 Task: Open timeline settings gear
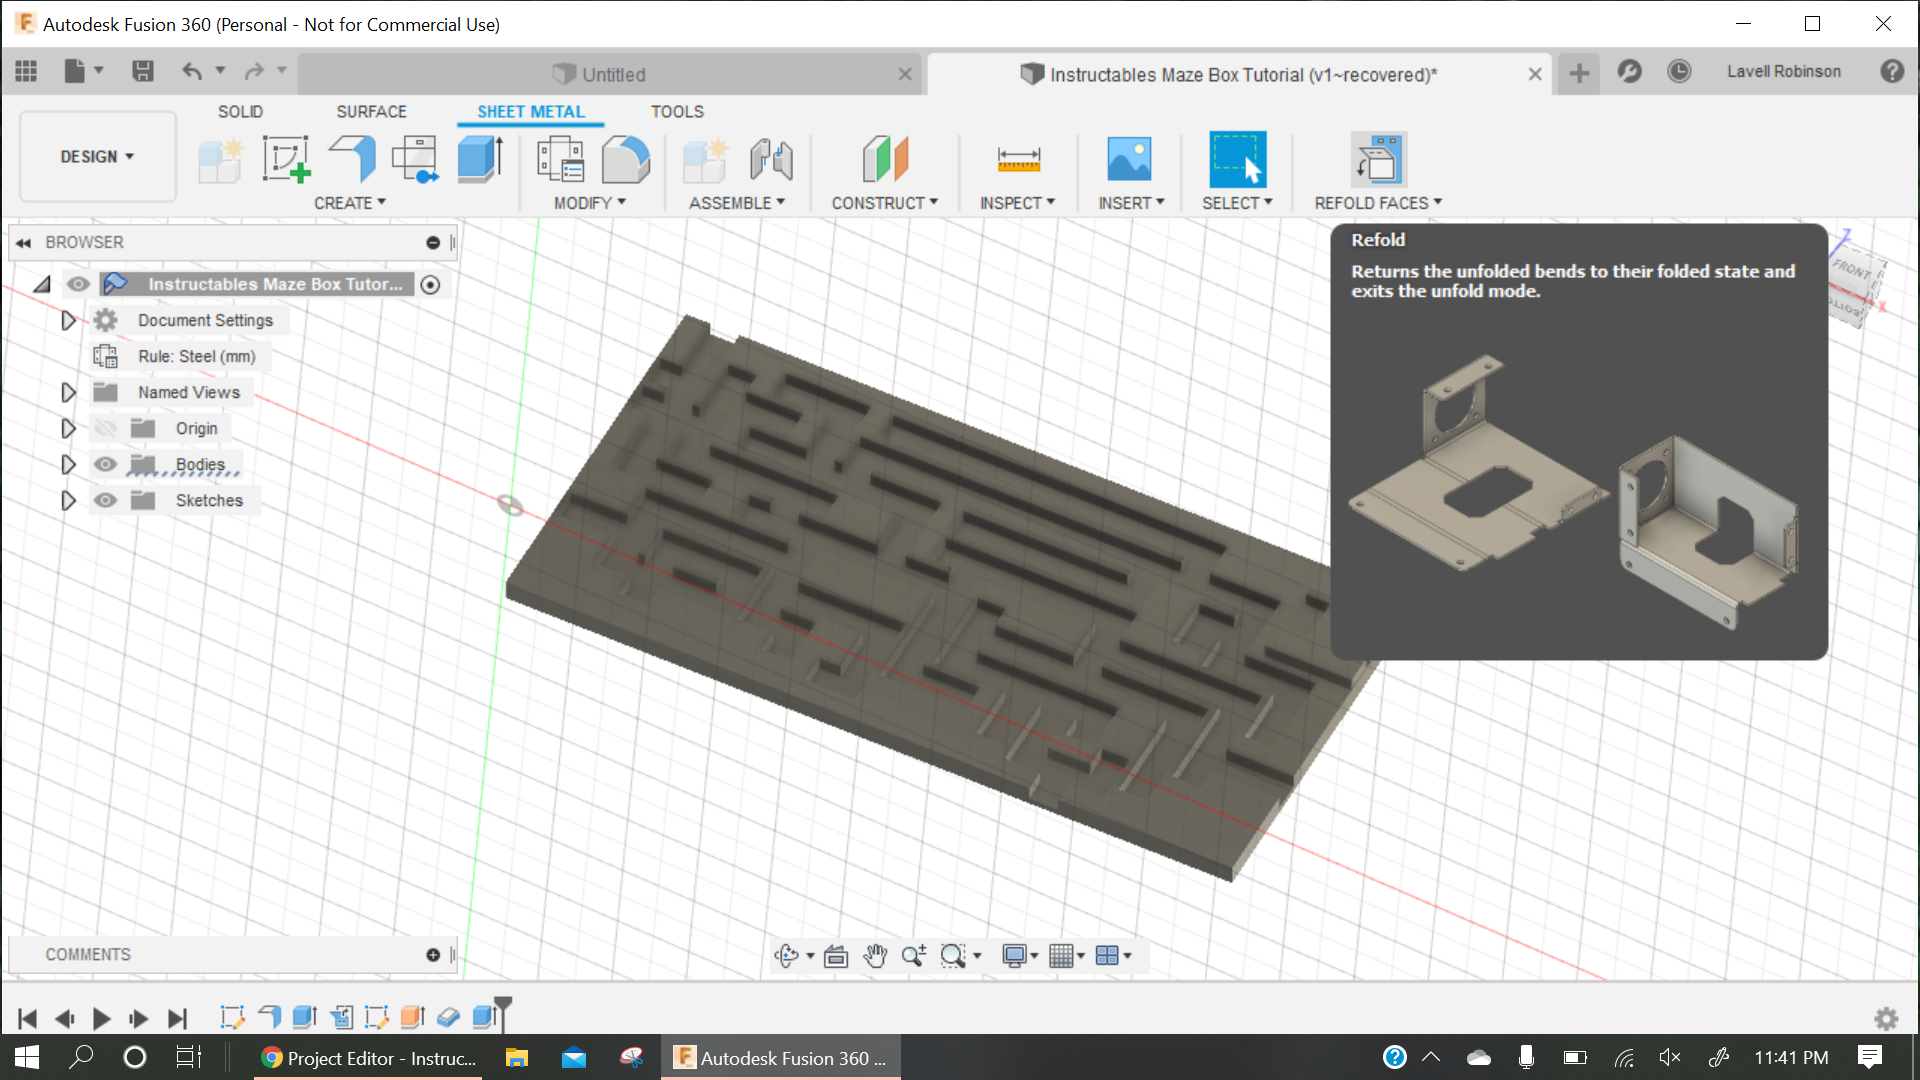click(x=1886, y=1018)
